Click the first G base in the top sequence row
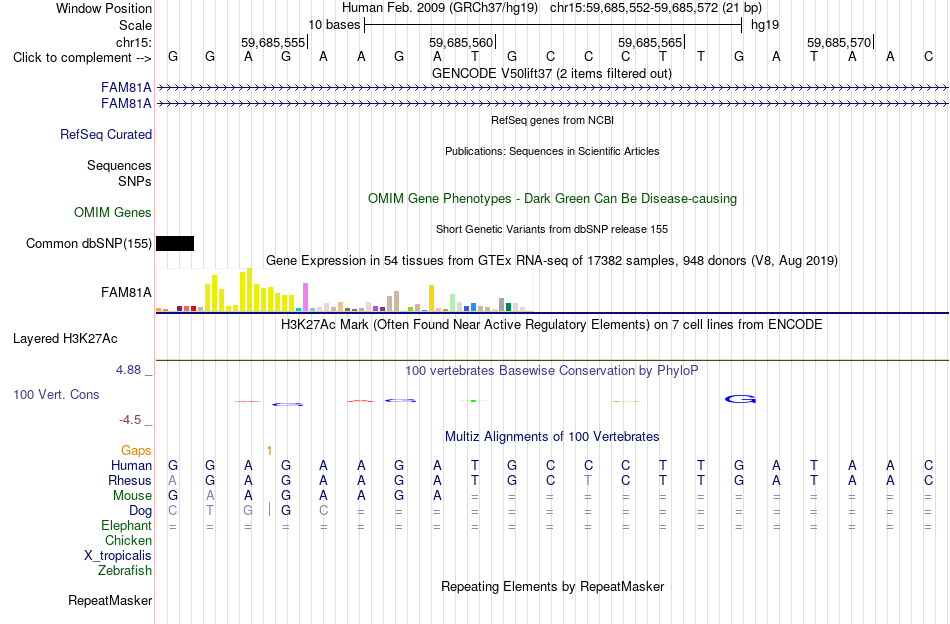This screenshot has height=624, width=950. [173, 56]
